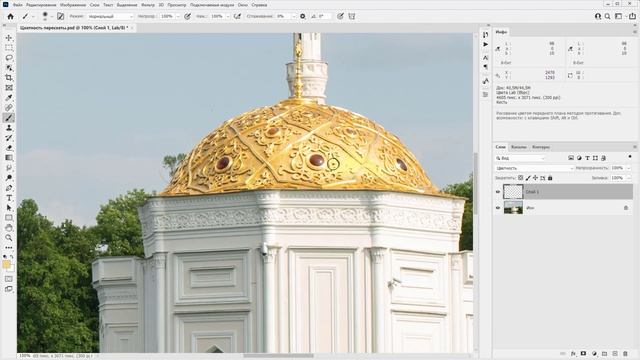This screenshot has width=640, height=360.
Task: Open the layer filter type dropdown
Action: tap(520, 158)
